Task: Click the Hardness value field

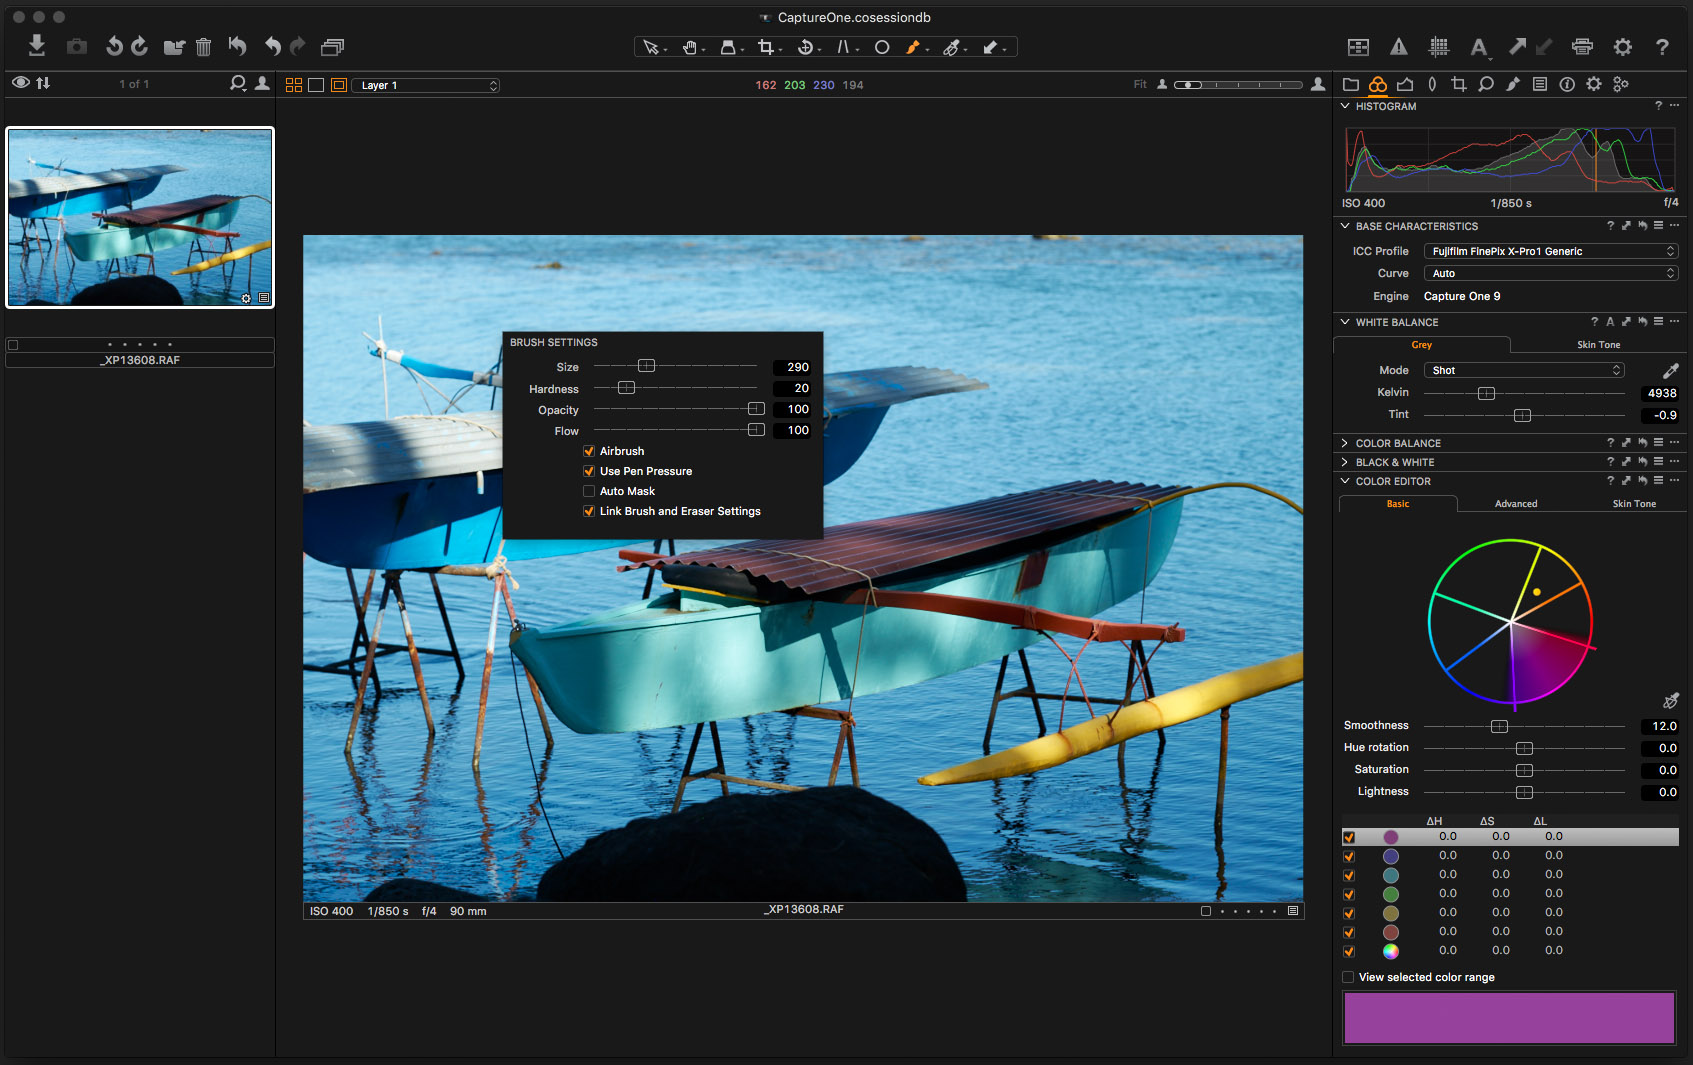Action: (x=792, y=388)
